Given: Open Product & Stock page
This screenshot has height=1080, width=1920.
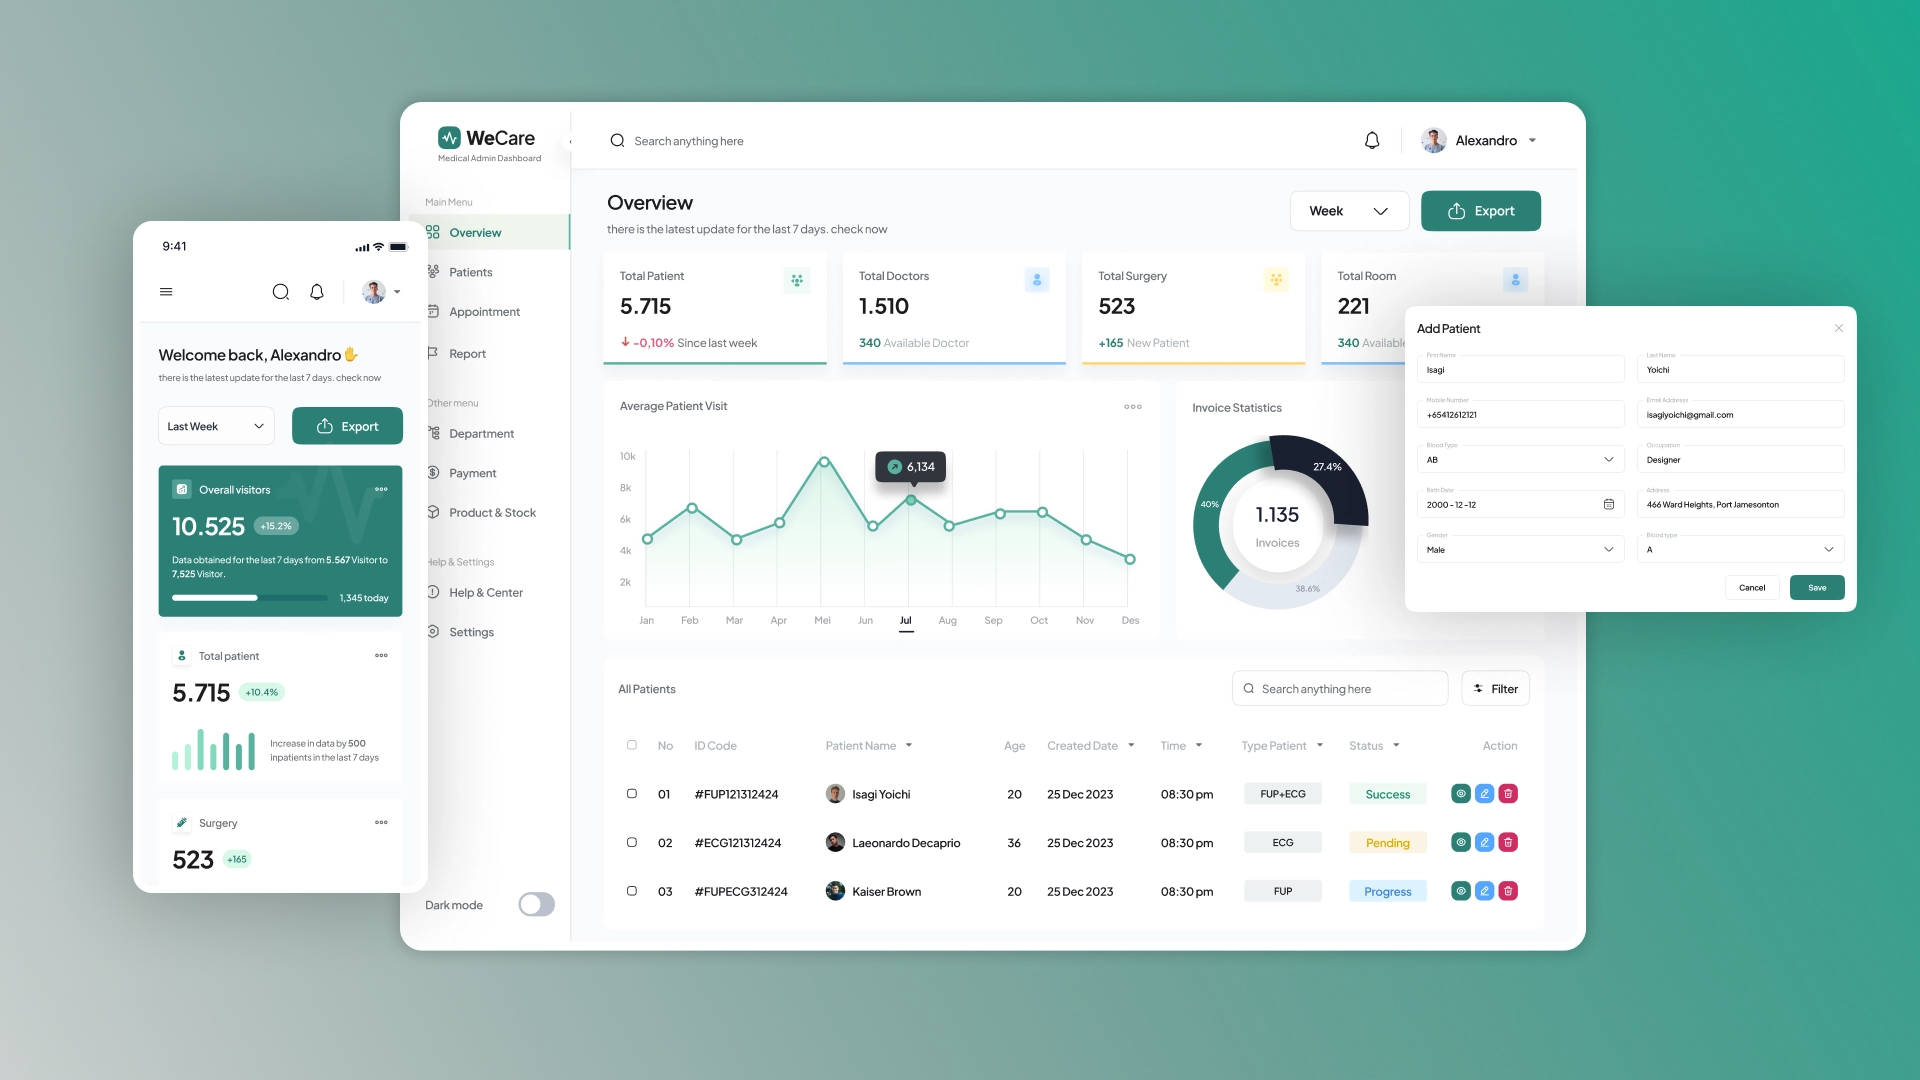Looking at the screenshot, I should (x=492, y=512).
